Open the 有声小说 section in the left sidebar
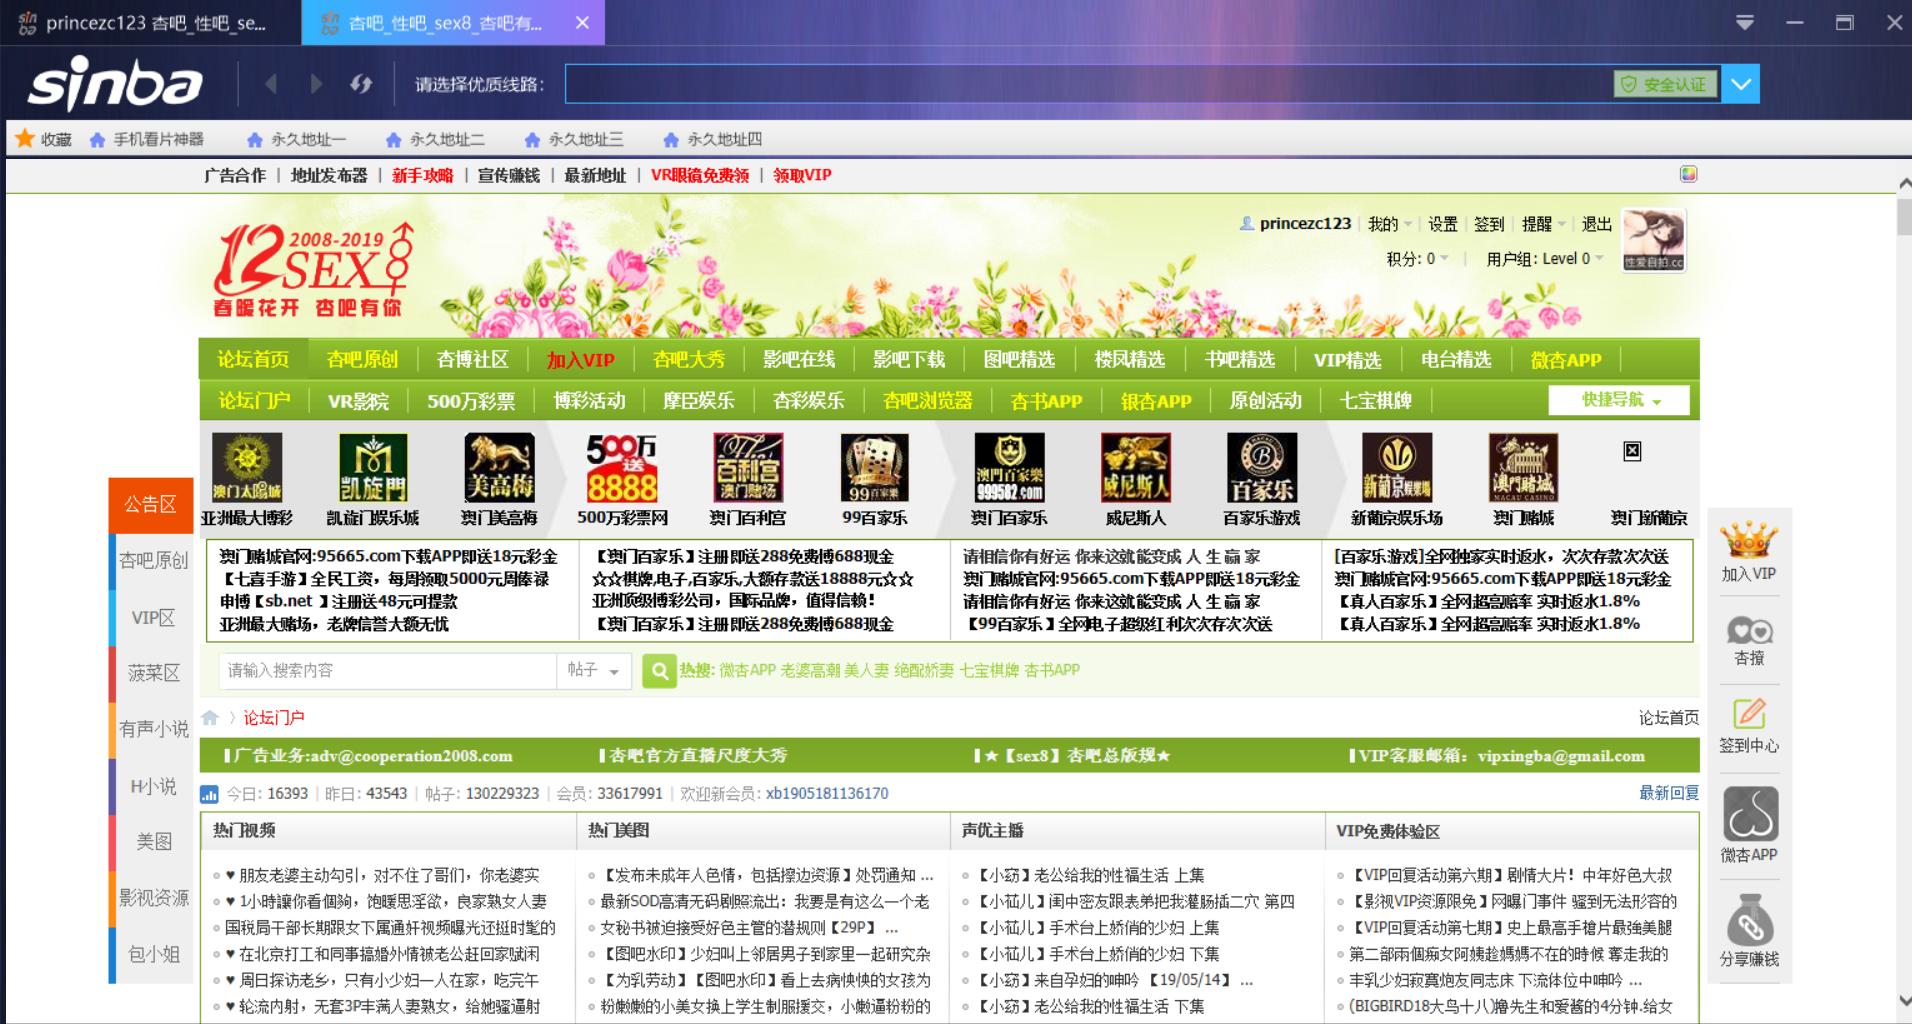Screen dimensions: 1912x1024 [153, 729]
